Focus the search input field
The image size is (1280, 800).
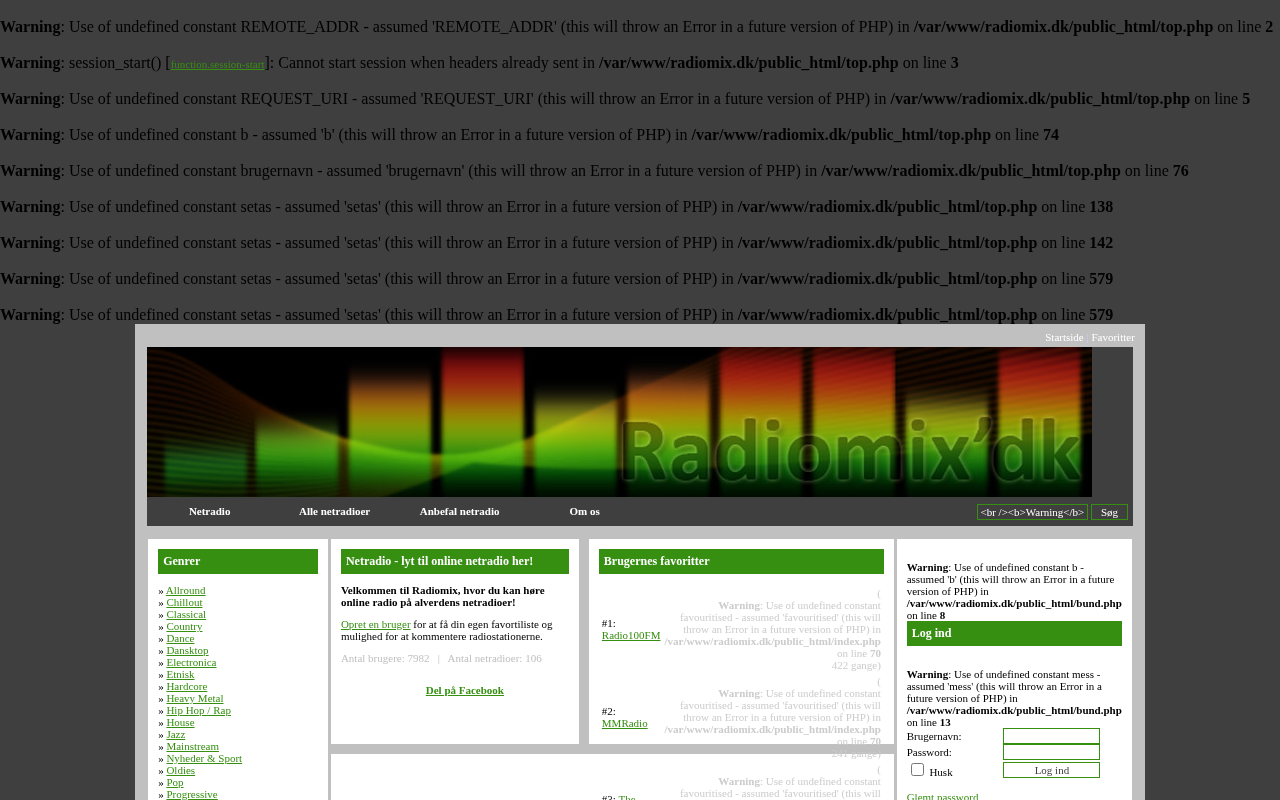click(x=1032, y=512)
